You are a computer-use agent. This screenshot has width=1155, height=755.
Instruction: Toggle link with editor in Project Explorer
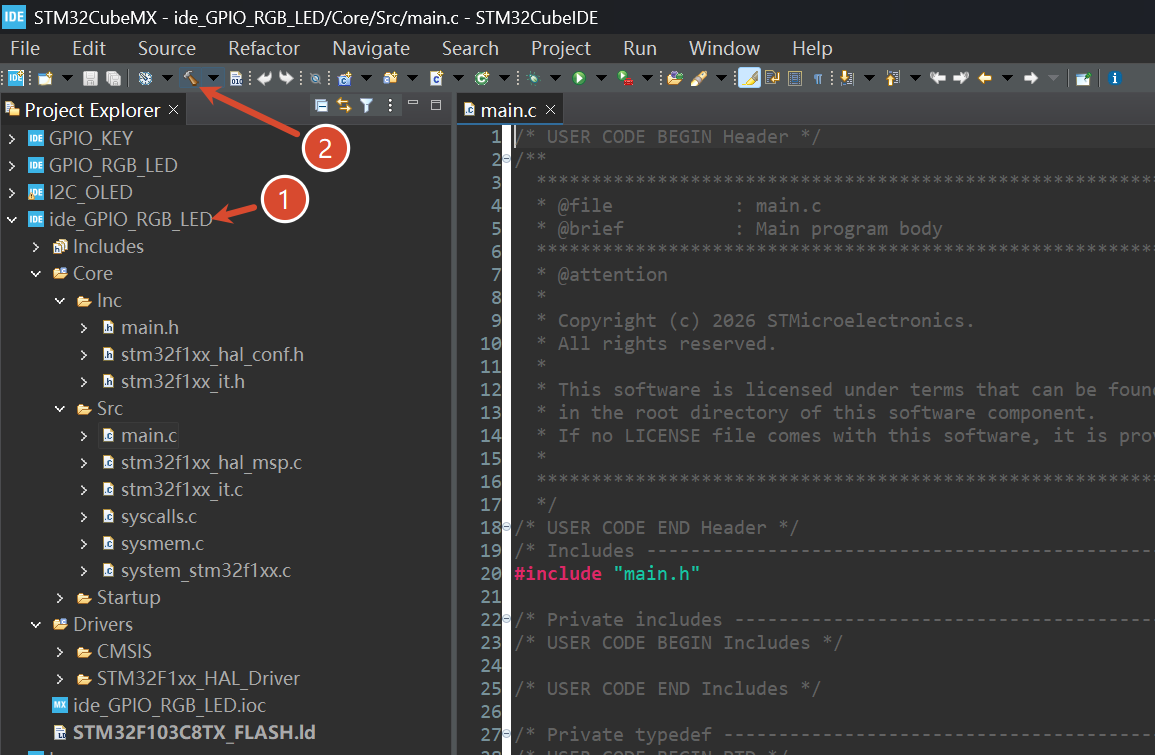pos(344,105)
